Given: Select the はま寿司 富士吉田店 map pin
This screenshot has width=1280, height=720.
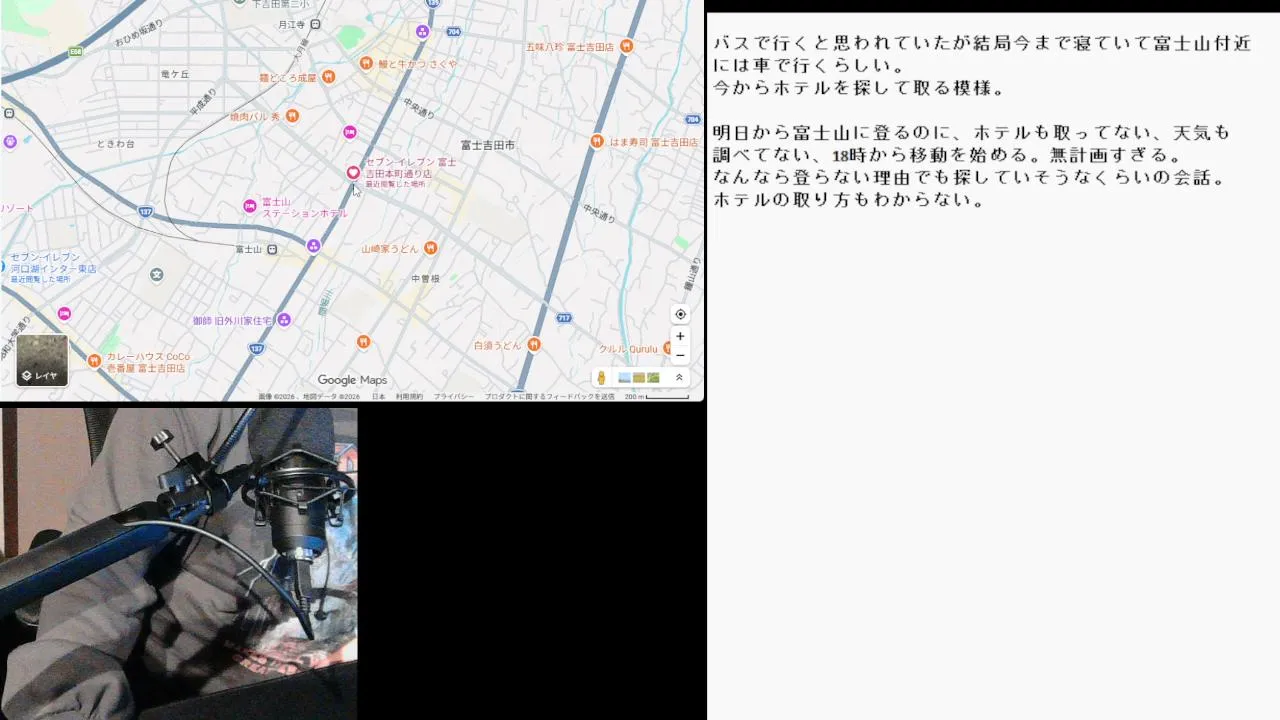Looking at the screenshot, I should [x=597, y=141].
